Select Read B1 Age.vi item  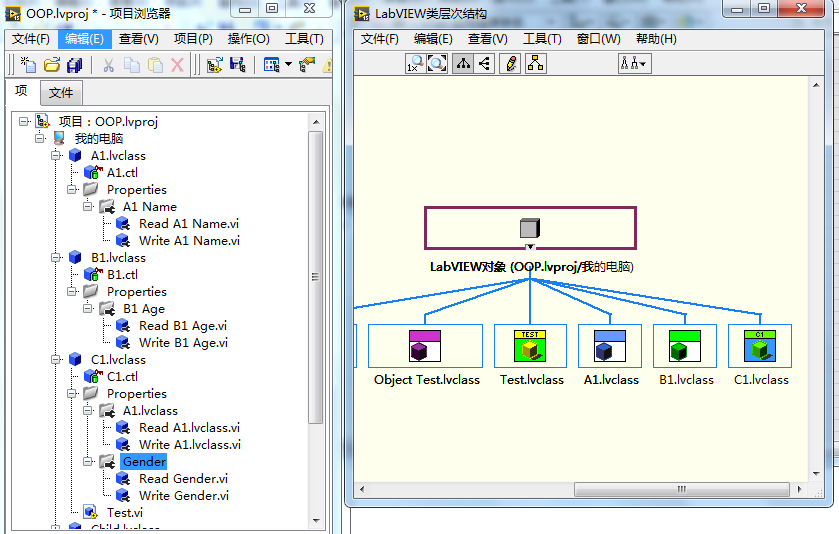coord(183,326)
